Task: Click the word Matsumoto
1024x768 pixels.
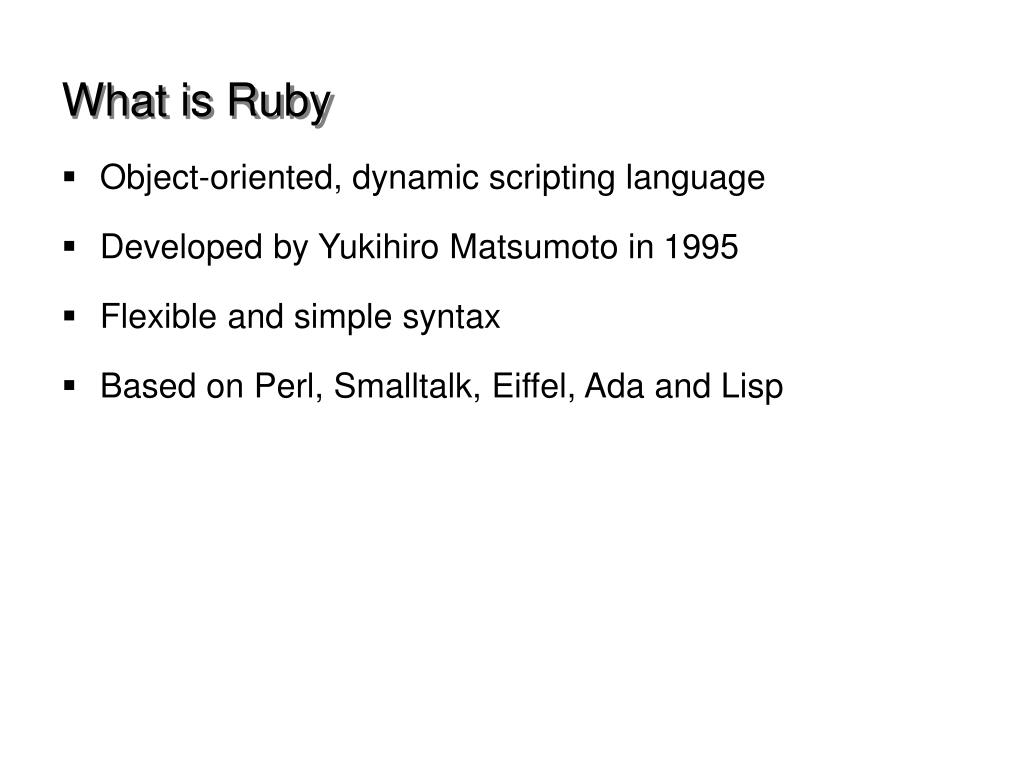Action: point(534,248)
